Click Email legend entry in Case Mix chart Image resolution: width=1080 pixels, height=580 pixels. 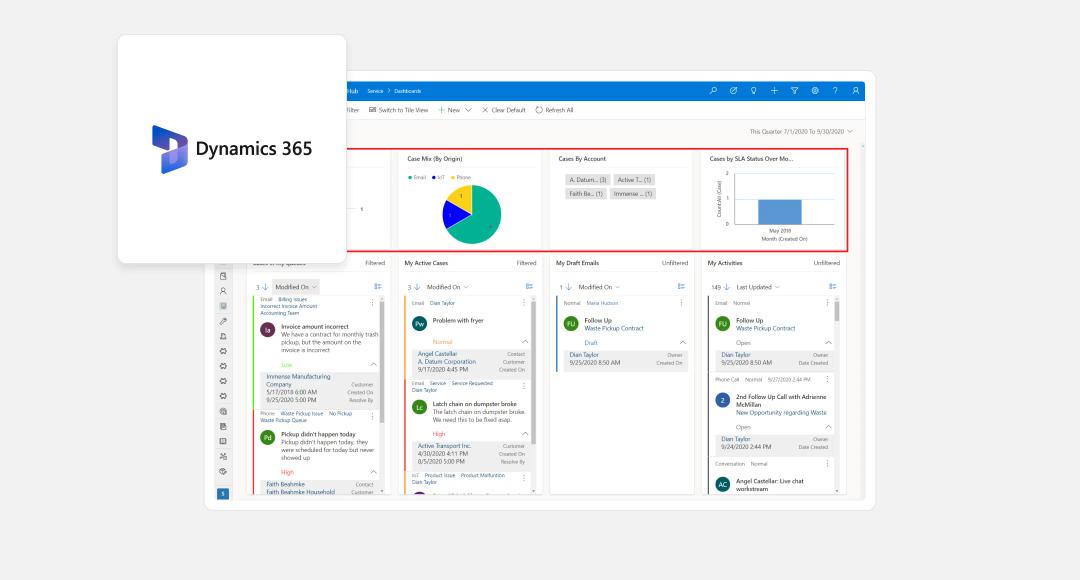[417, 178]
